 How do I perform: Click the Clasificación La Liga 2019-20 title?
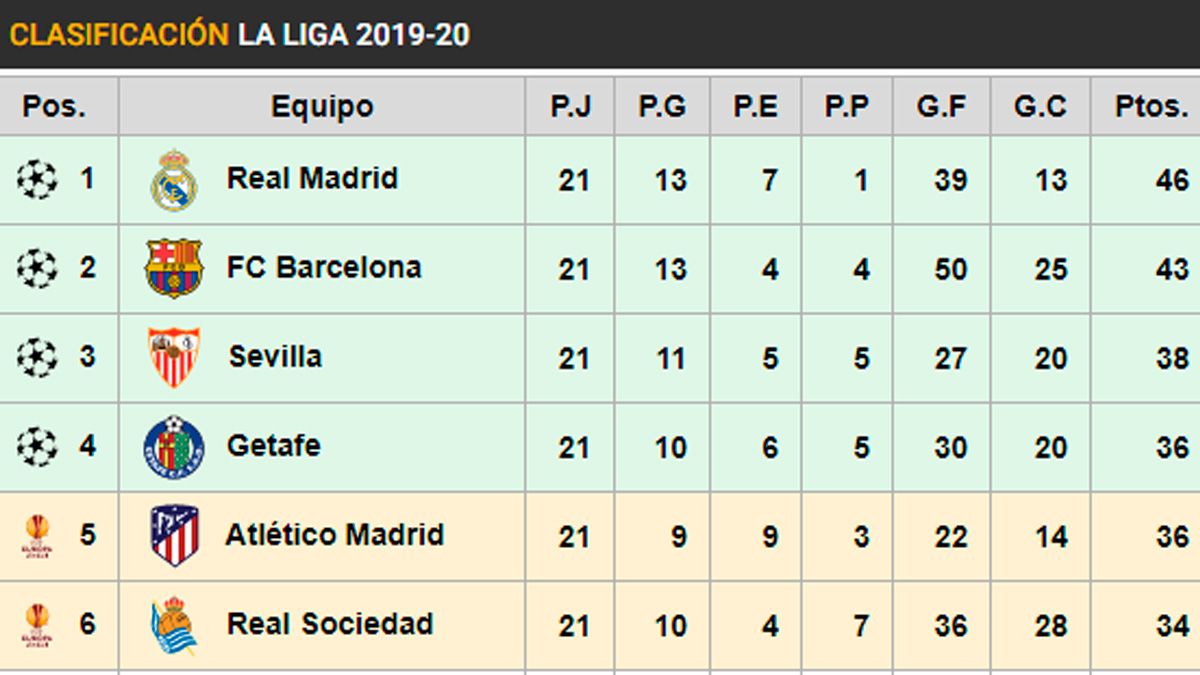click(x=239, y=35)
